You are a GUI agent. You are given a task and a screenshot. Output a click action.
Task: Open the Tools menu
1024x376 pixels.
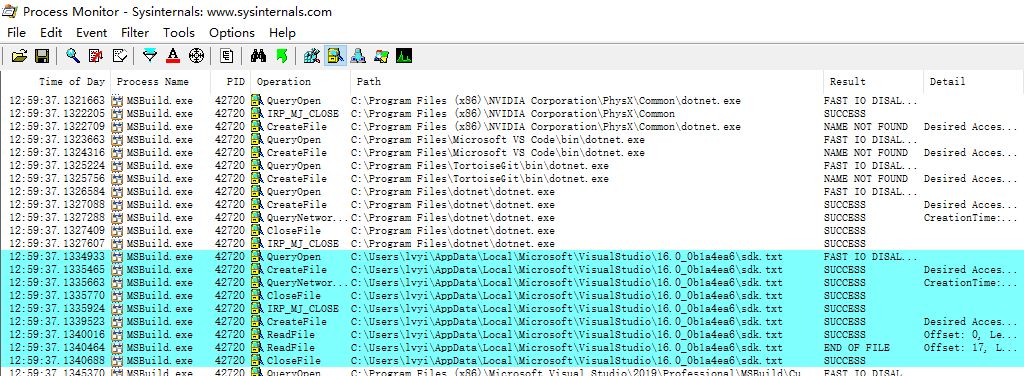coord(179,33)
